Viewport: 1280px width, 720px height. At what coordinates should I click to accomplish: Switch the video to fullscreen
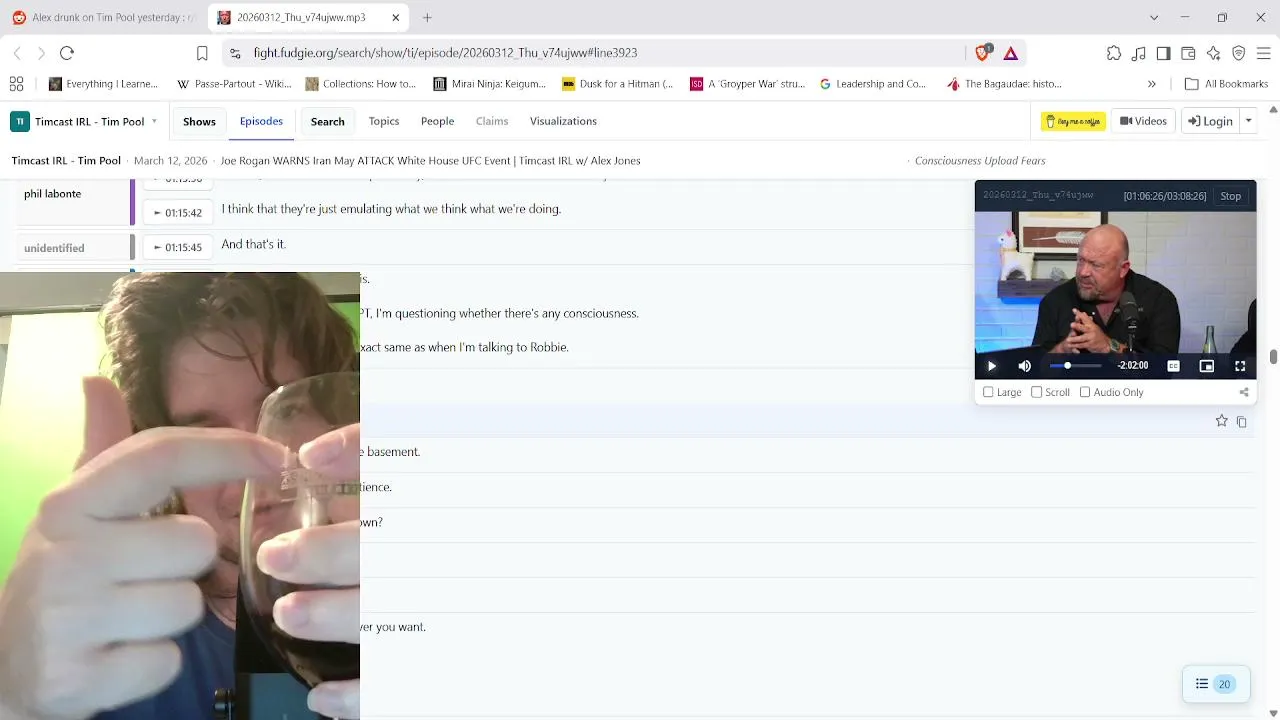point(1240,366)
